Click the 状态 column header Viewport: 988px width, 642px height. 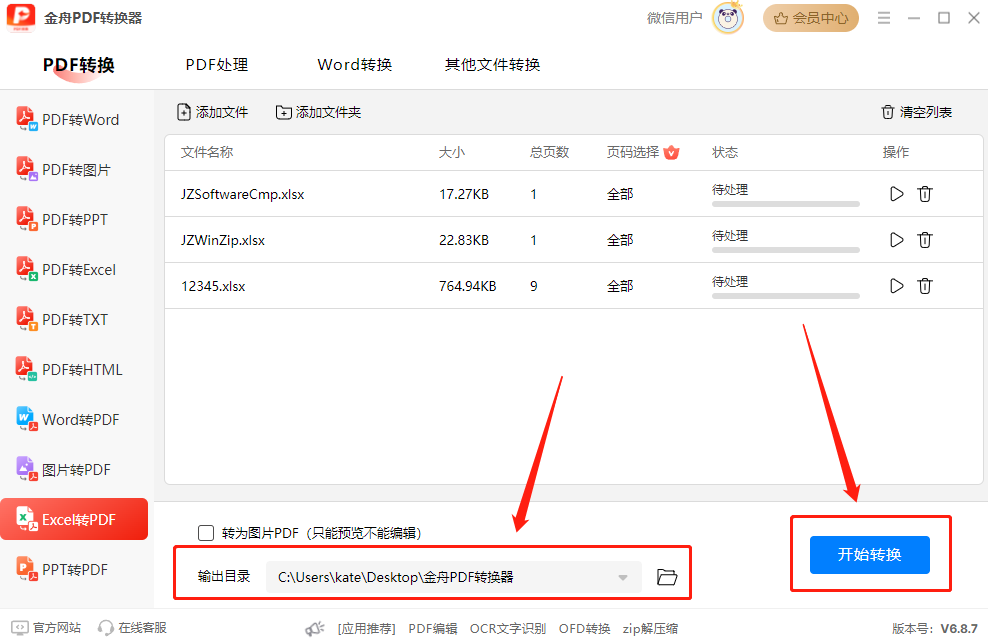(725, 152)
